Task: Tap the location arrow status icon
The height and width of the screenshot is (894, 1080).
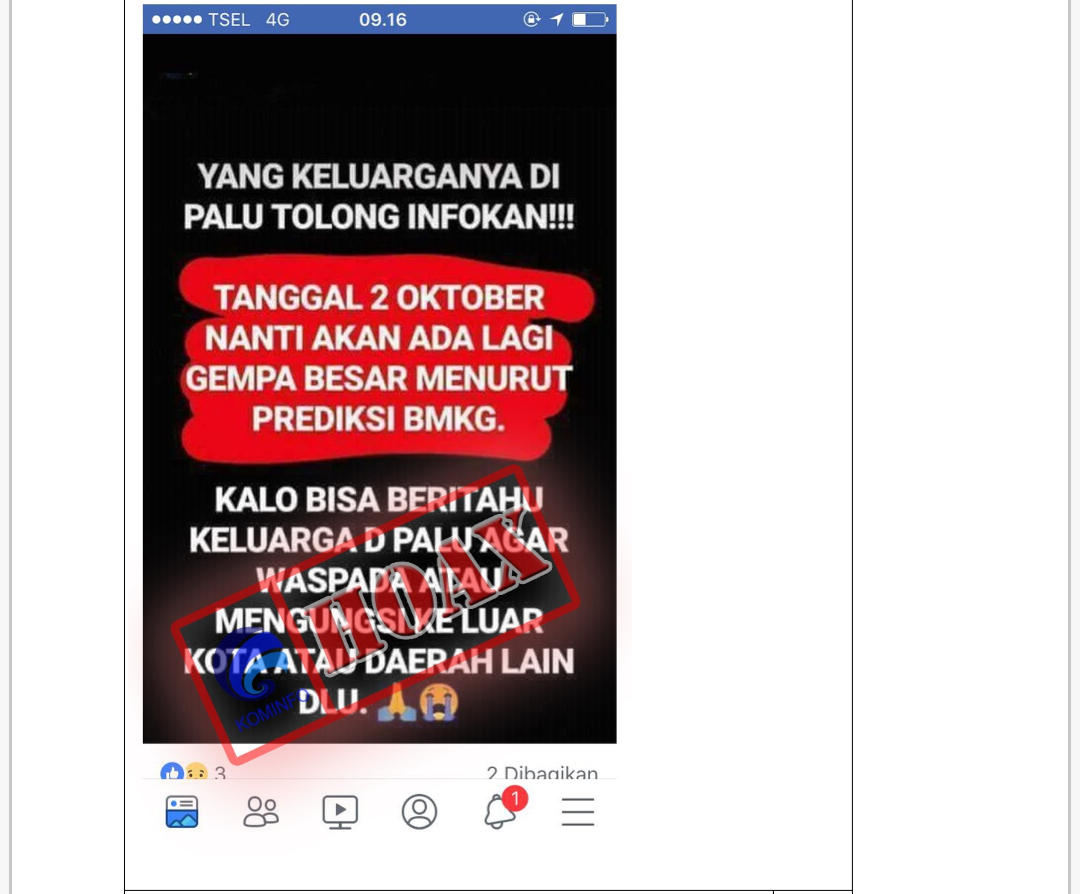Action: coord(557,19)
